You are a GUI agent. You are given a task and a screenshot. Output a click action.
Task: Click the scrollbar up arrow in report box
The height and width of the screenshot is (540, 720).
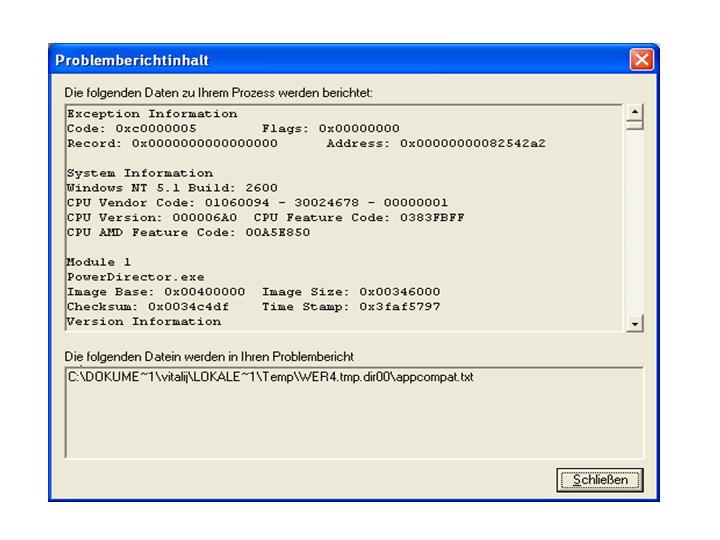[x=634, y=112]
